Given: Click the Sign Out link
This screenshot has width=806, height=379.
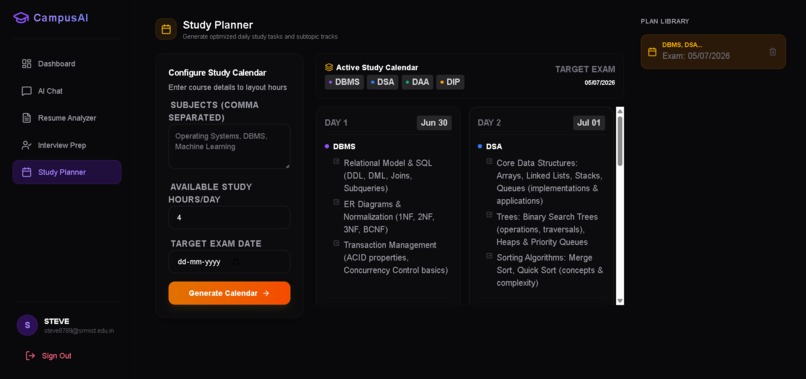Looking at the screenshot, I should 57,356.
